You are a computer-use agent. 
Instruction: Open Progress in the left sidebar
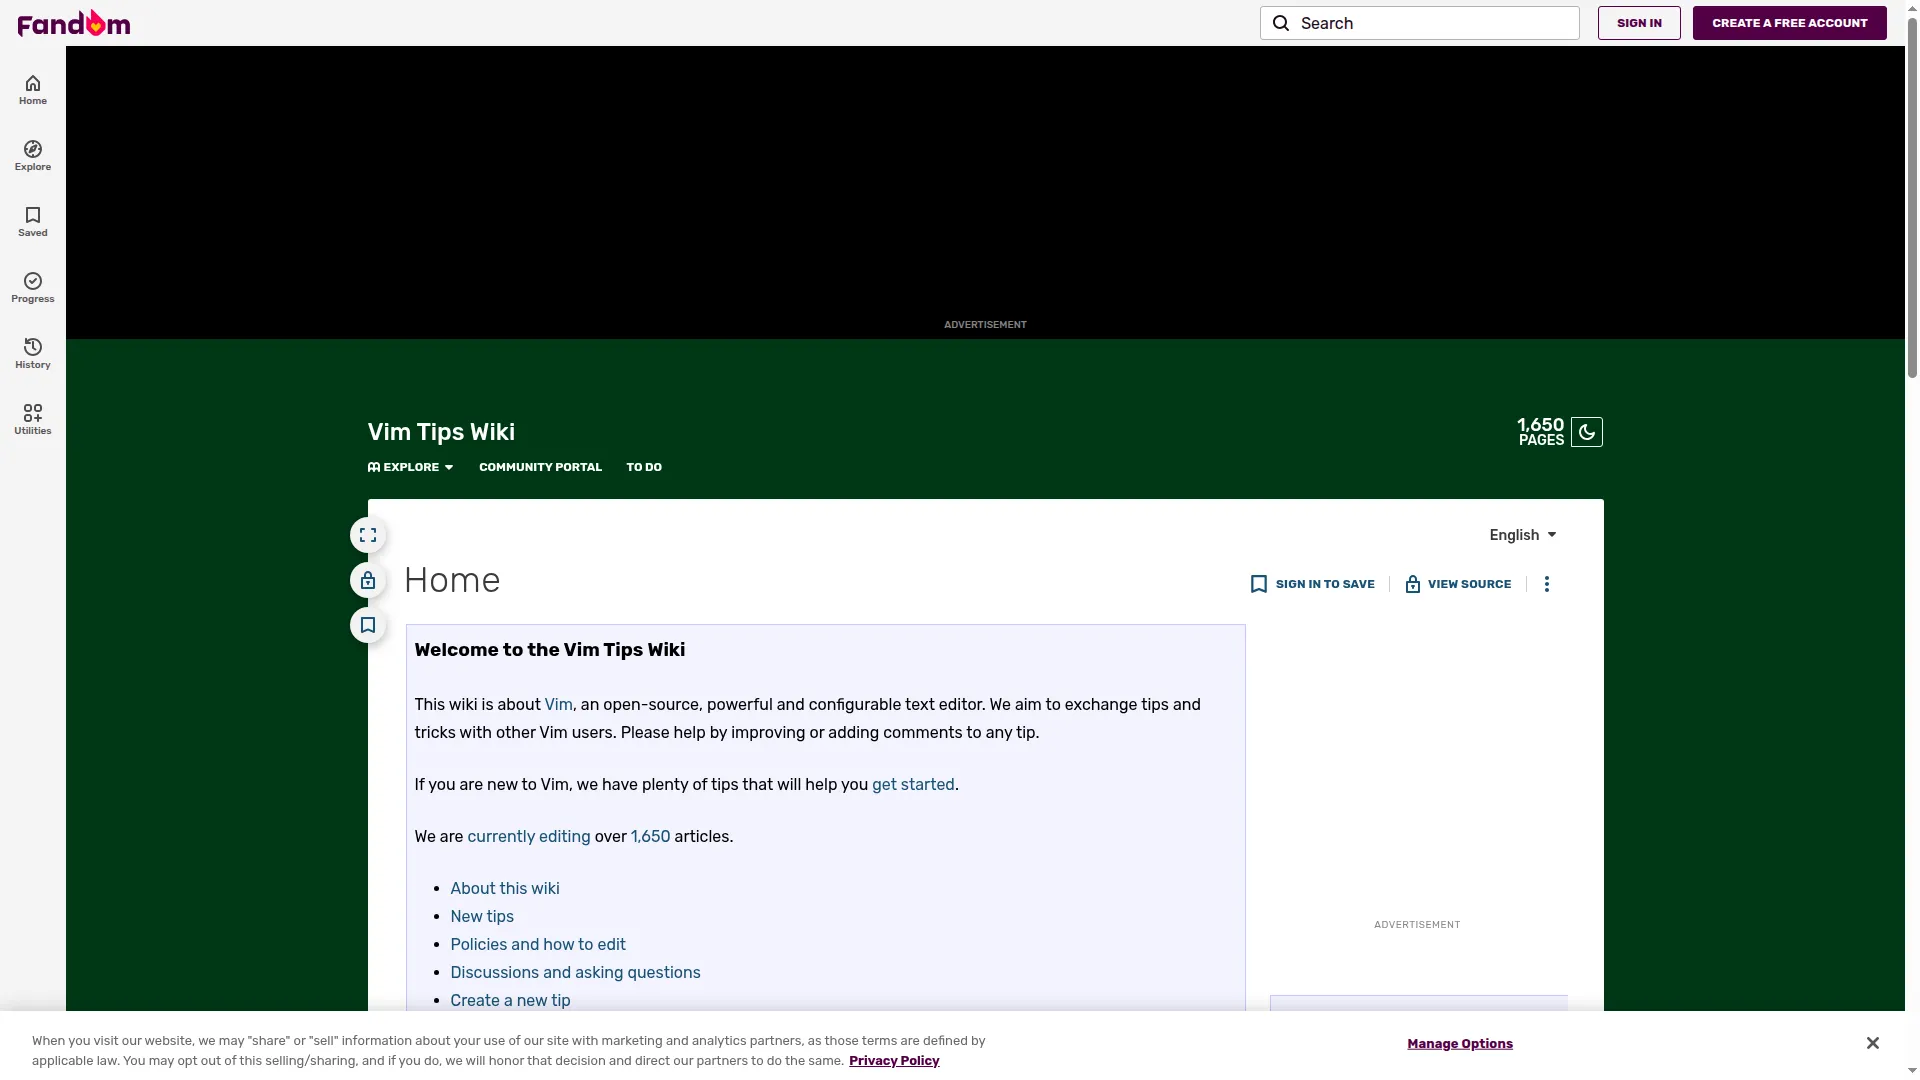pos(33,288)
